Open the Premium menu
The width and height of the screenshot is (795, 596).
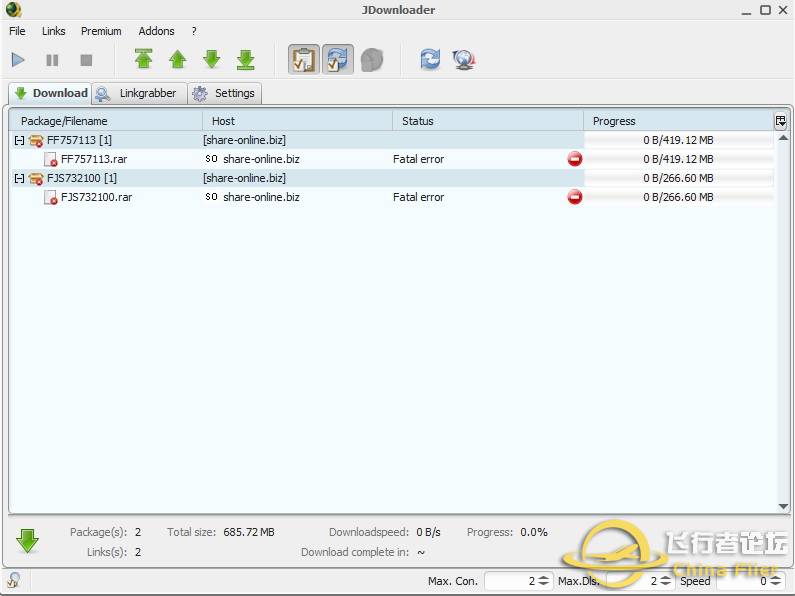pyautogui.click(x=101, y=31)
